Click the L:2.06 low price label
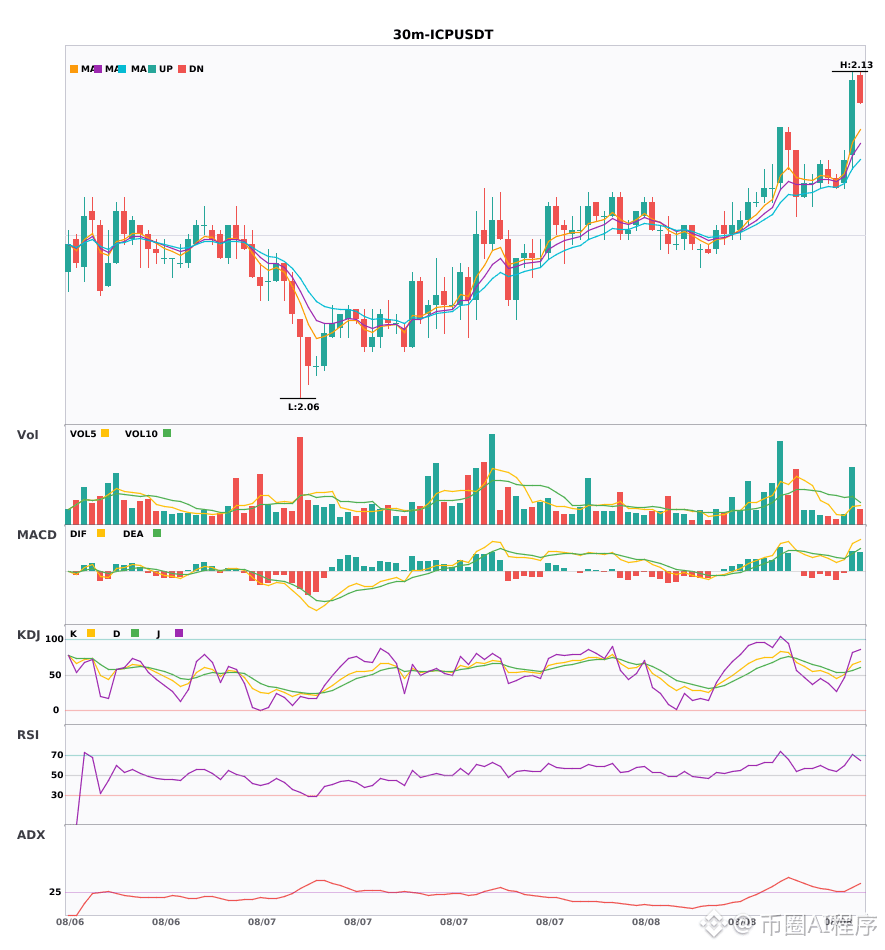The height and width of the screenshot is (950, 885). (303, 407)
